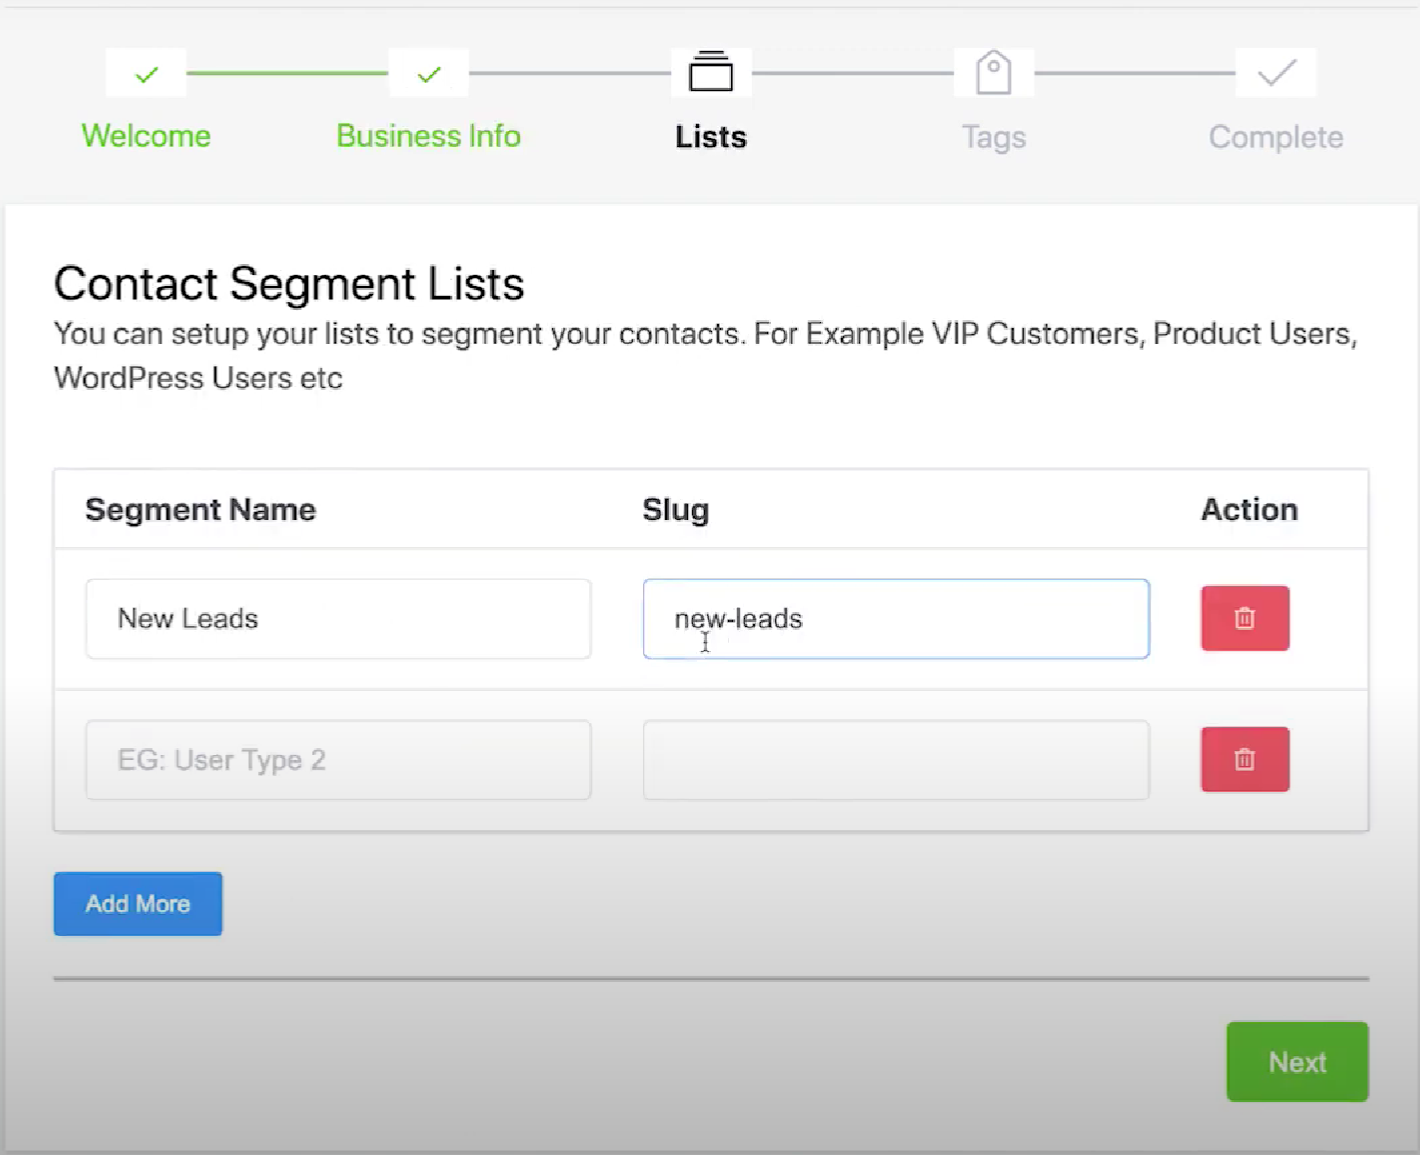
Task: Click the Business Info green checkmark icon
Action: 428,72
